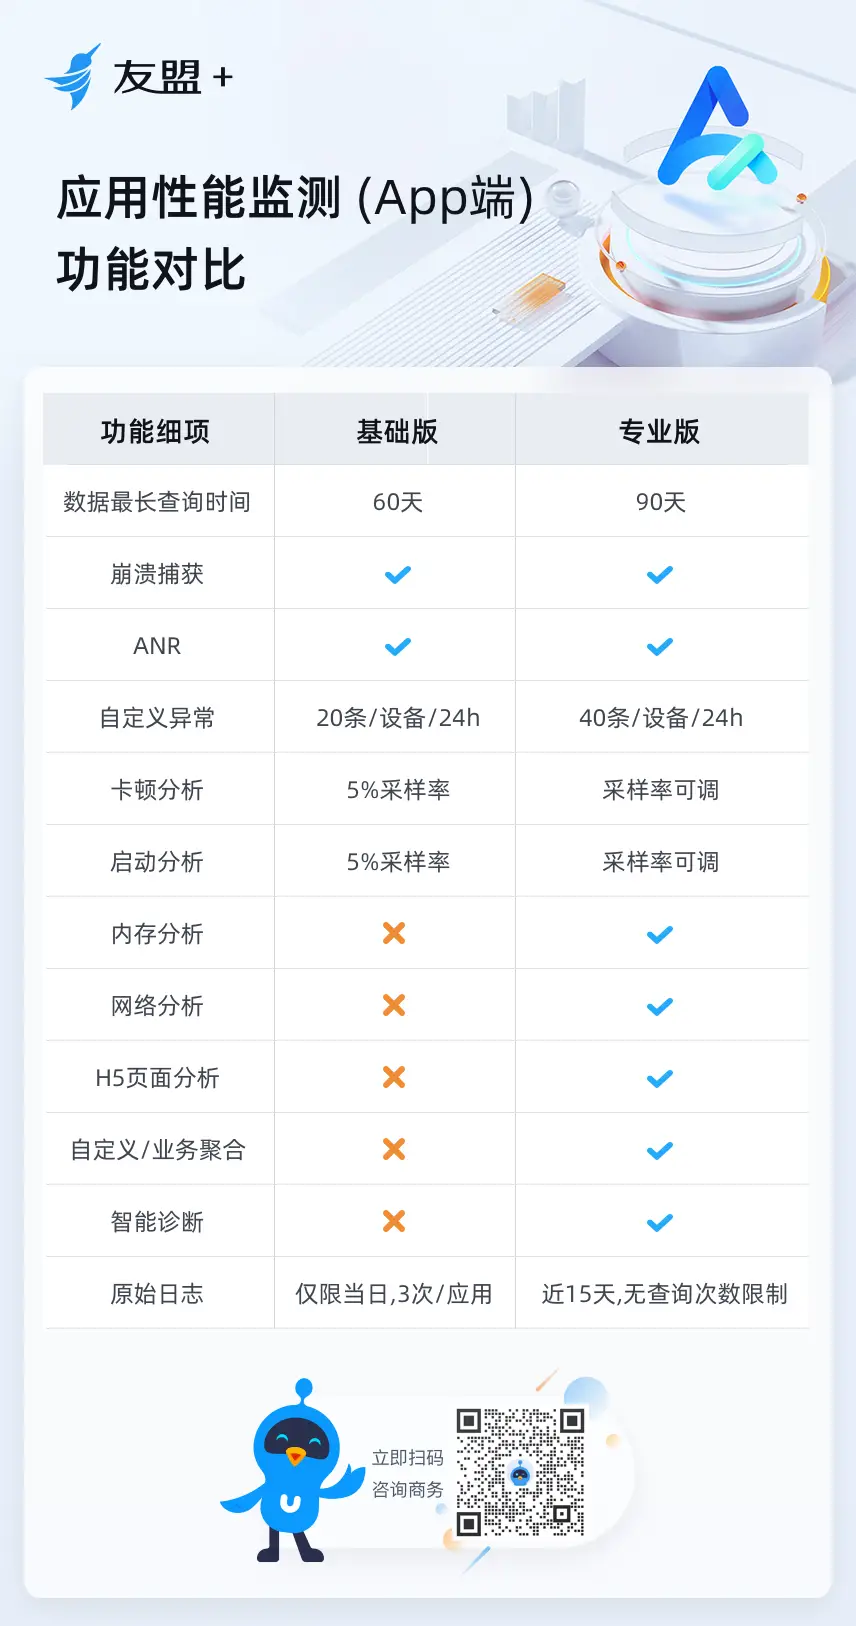This screenshot has height=1626, width=856.
Task: Click the blue penguin mascot
Action: click(x=292, y=1472)
